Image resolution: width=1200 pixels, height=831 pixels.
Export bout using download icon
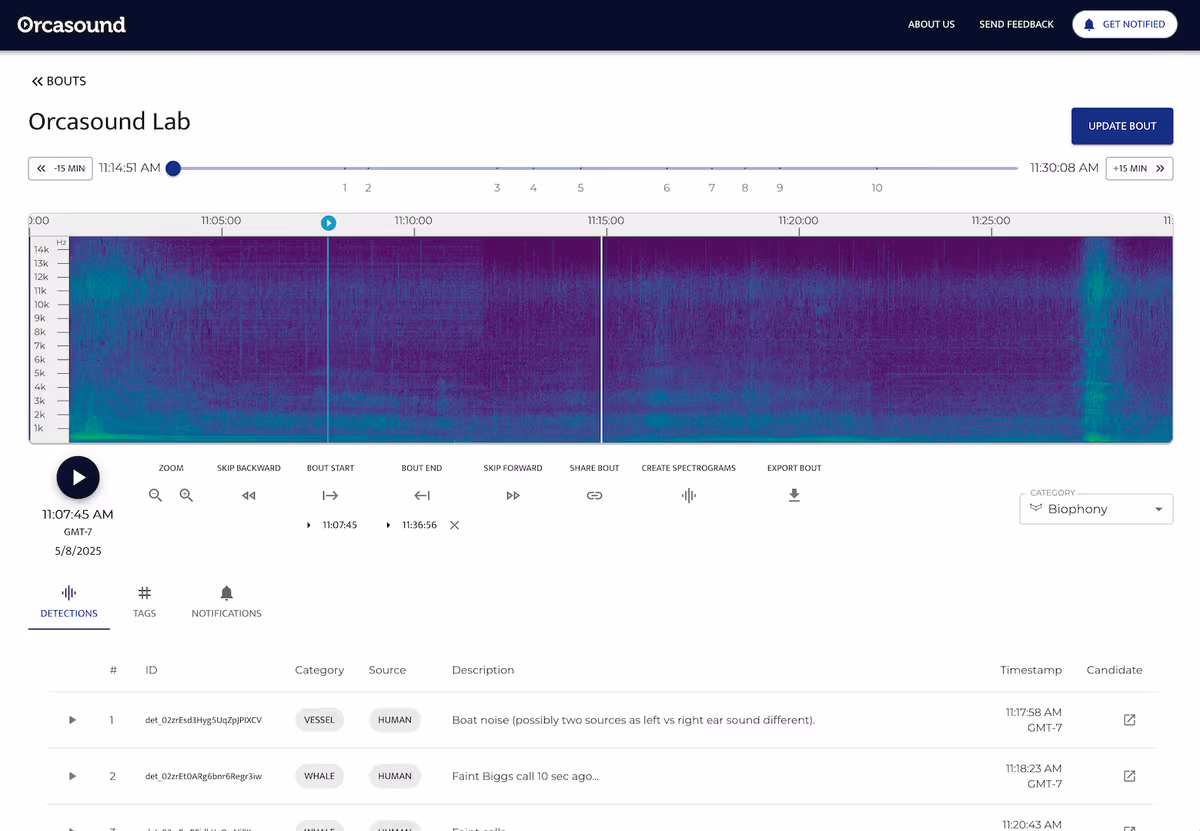(794, 495)
